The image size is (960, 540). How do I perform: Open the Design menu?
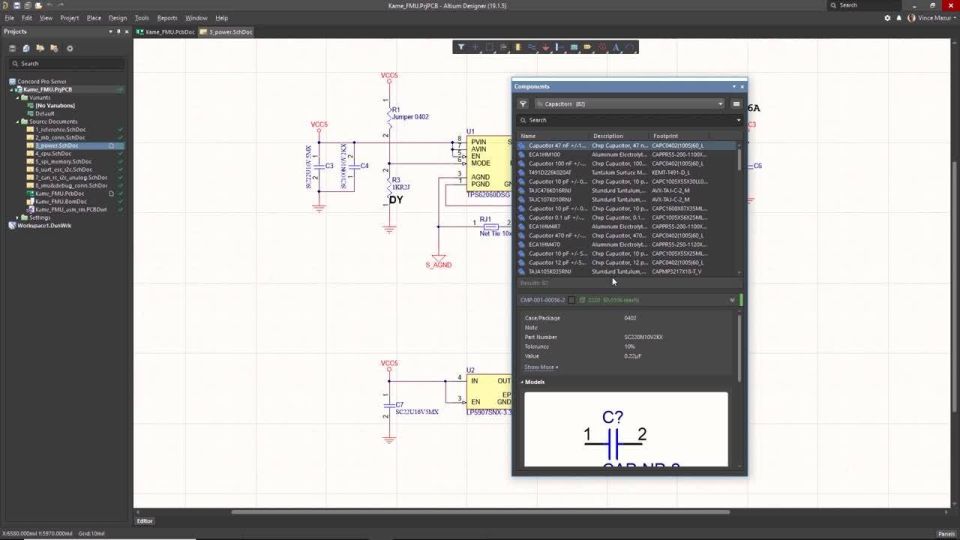coord(118,18)
